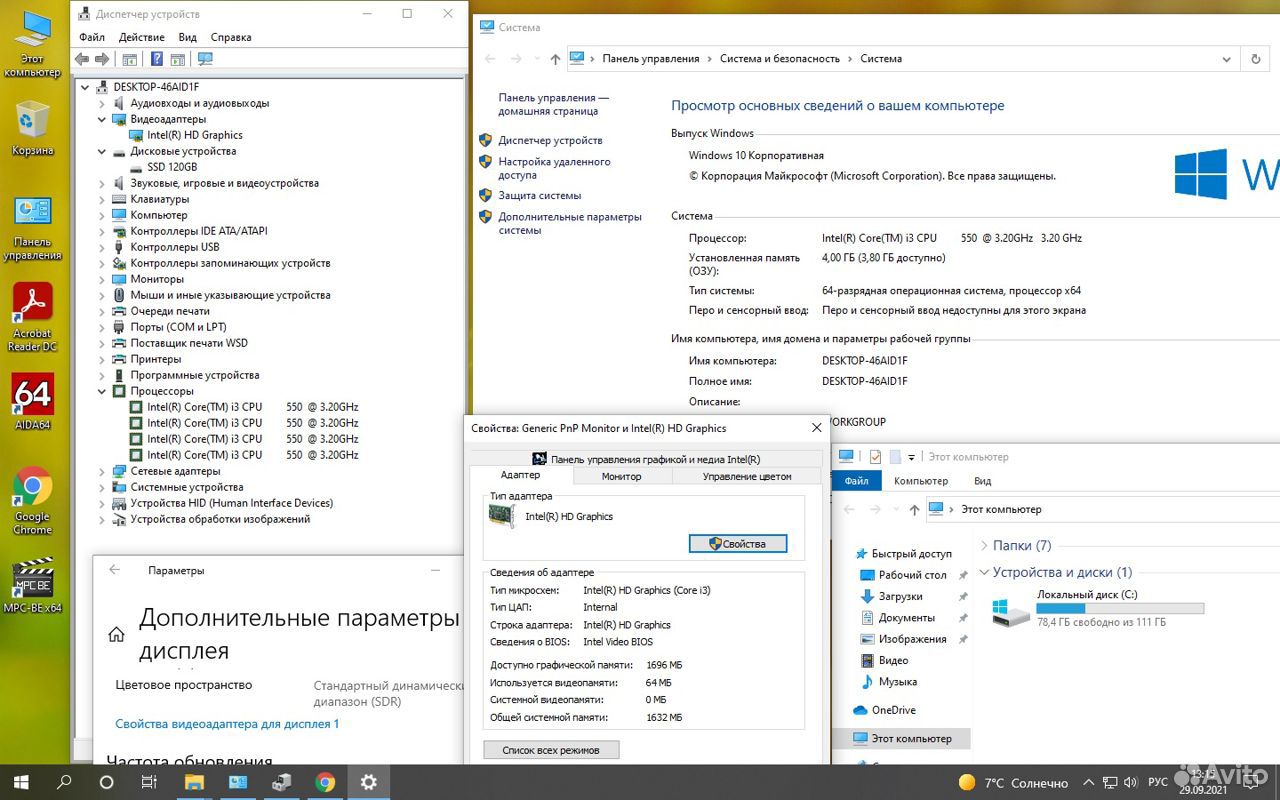This screenshot has height=800, width=1280.
Task: Open Компьютер ribbon tab in Explorer
Action: pyautogui.click(x=921, y=481)
